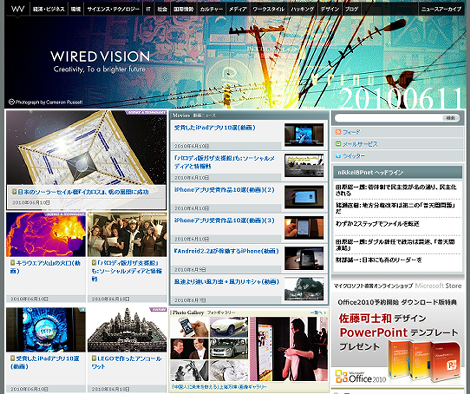Open the 風力車＋風力リキシャ(動画) link
Screen dimensions: 470x394
click(226, 282)
